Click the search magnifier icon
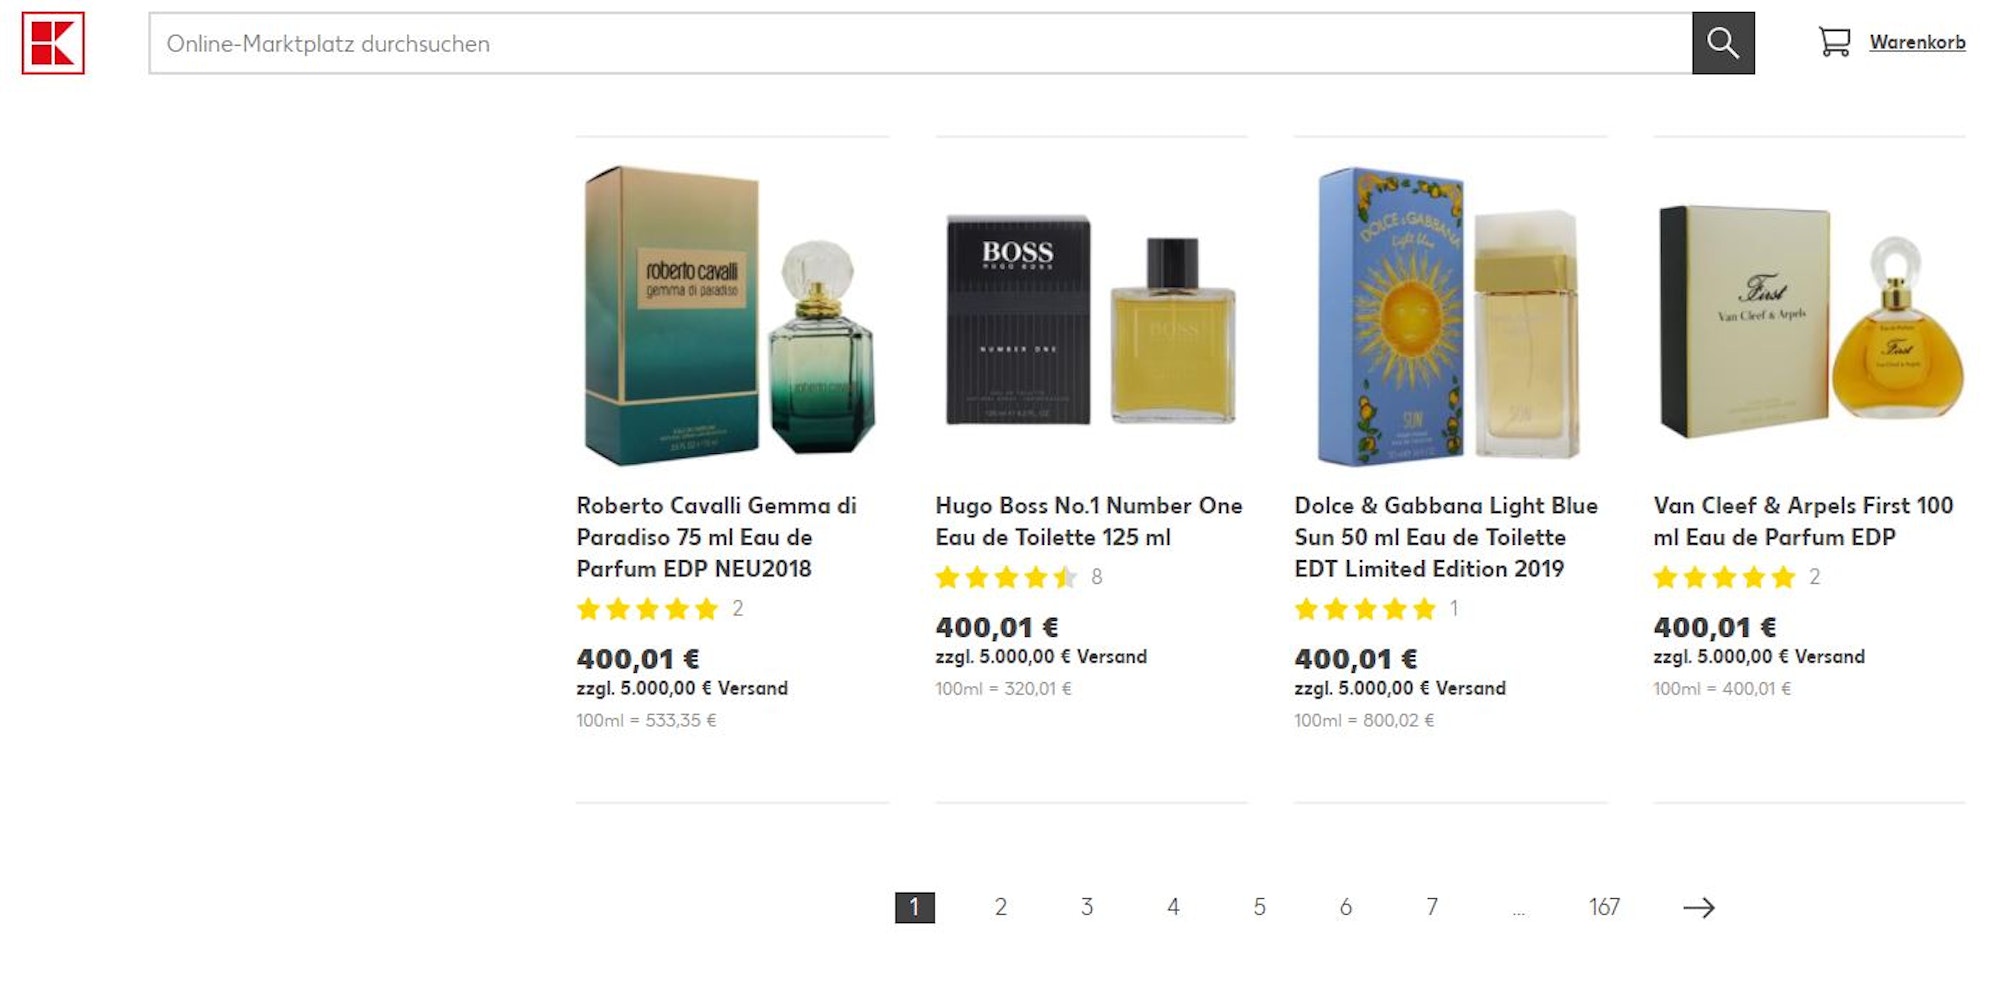This screenshot has height=987, width=2000. click(x=1722, y=43)
